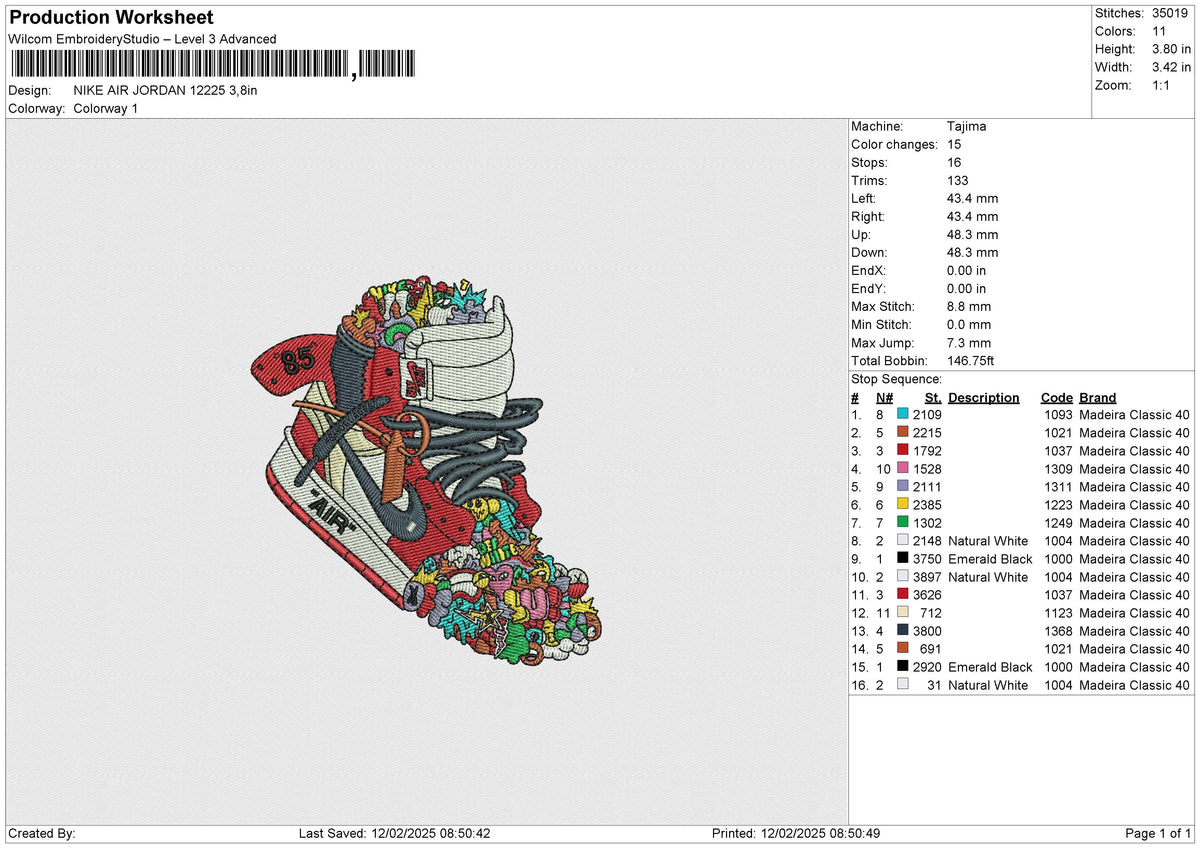This screenshot has height=848, width=1200.
Task: Click the "Created By:" footer label
Action: click(42, 833)
